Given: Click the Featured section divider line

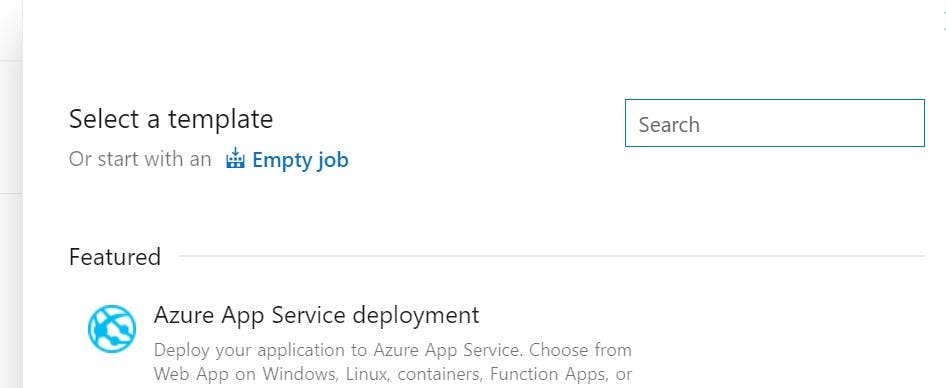Looking at the screenshot, I should [x=551, y=256].
